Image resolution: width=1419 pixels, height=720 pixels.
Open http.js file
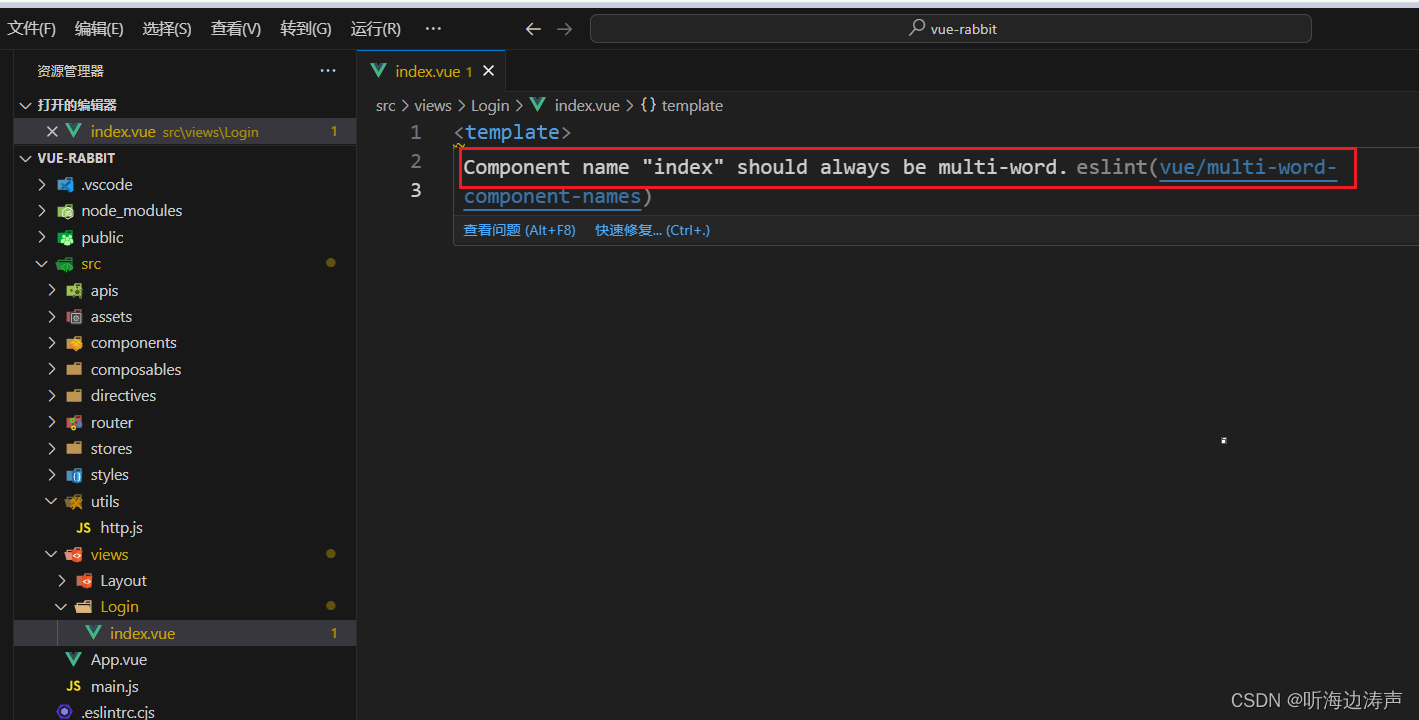121,528
